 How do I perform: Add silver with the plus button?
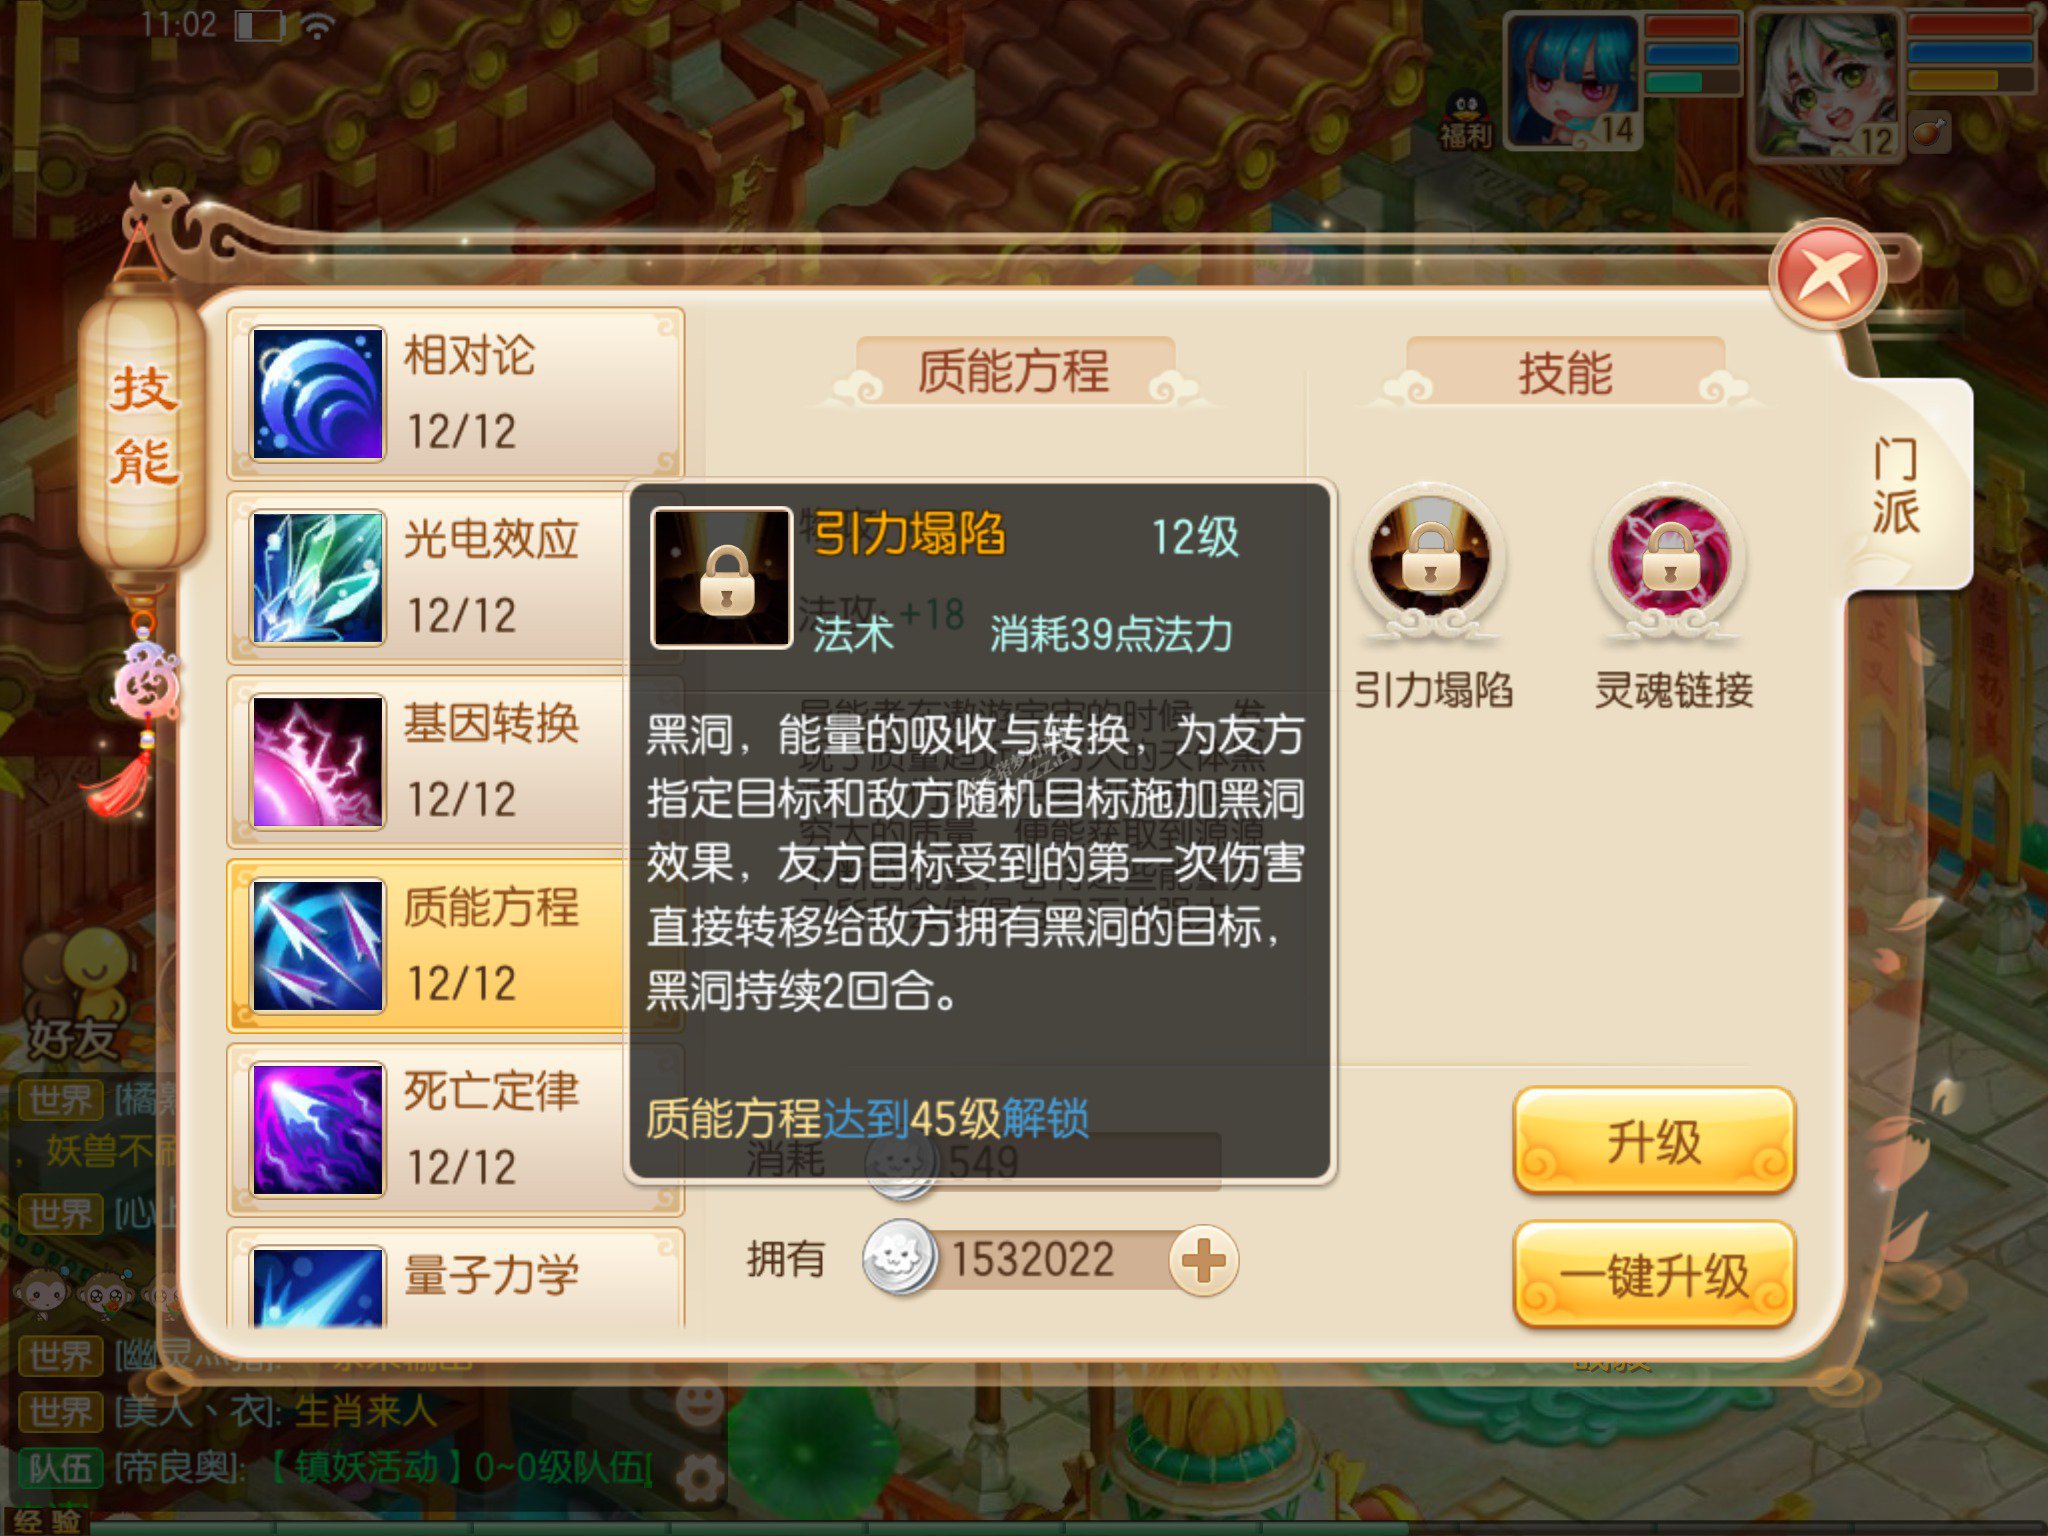1204,1260
